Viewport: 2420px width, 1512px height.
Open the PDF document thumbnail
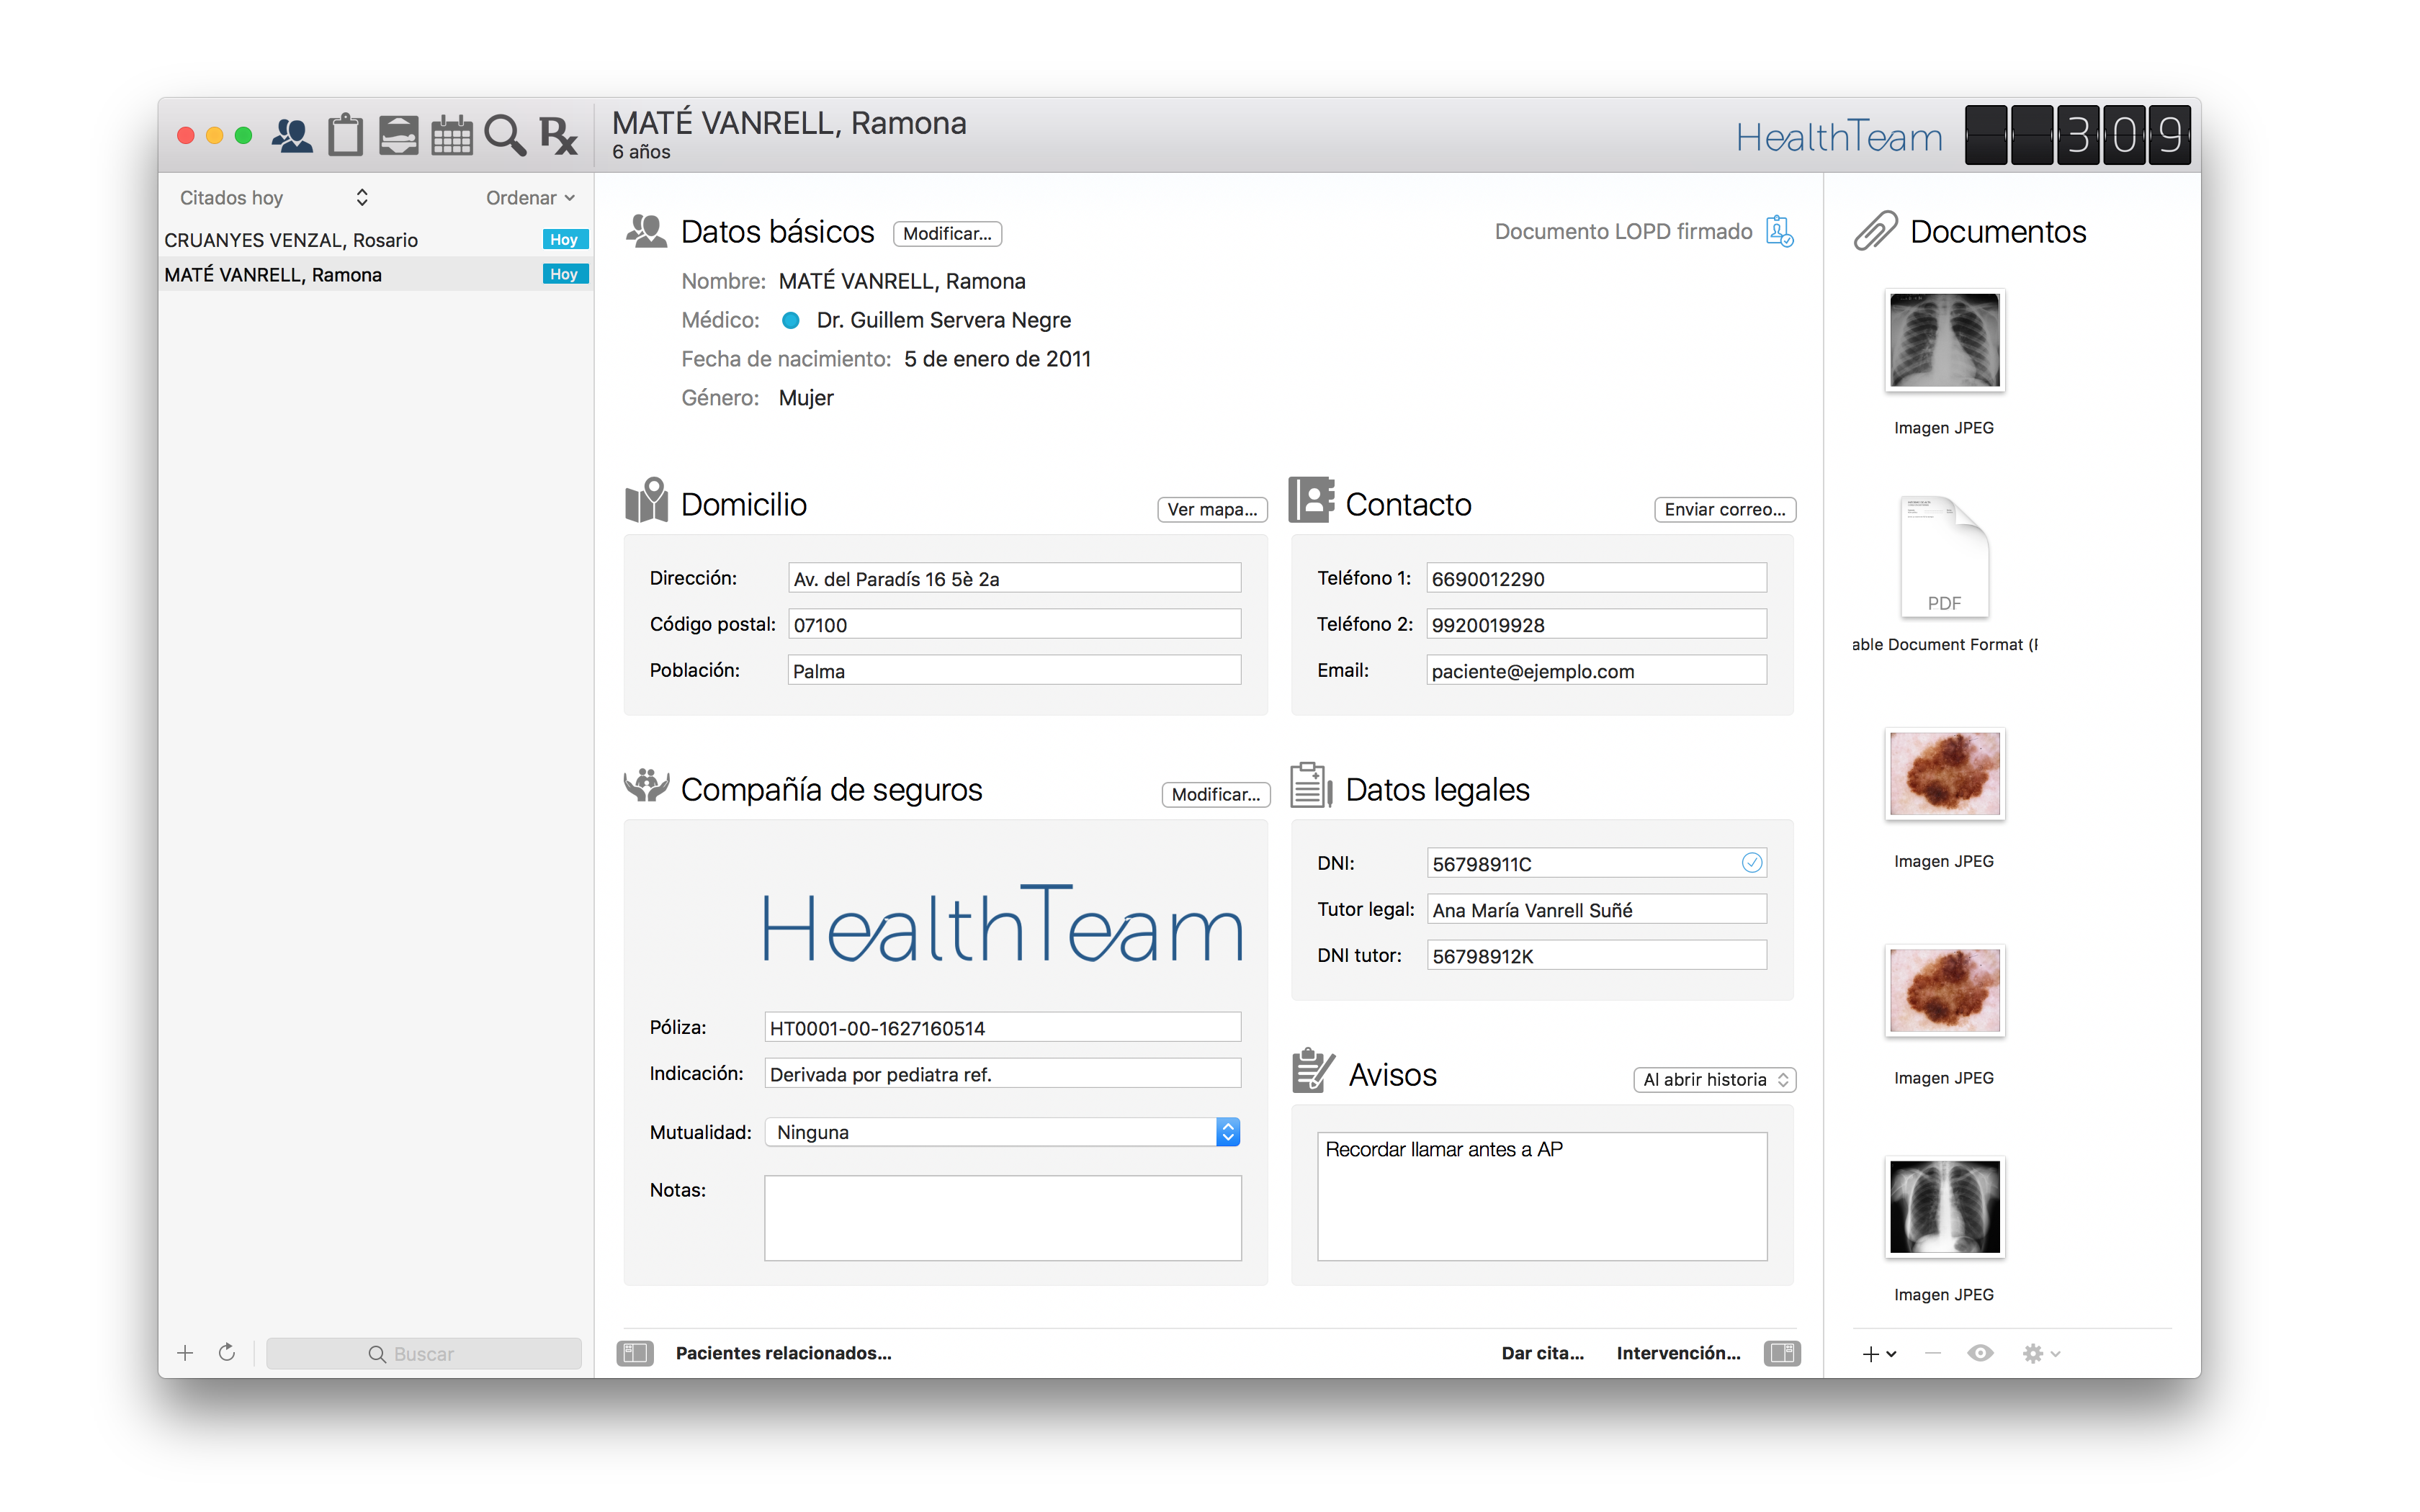tap(1944, 556)
